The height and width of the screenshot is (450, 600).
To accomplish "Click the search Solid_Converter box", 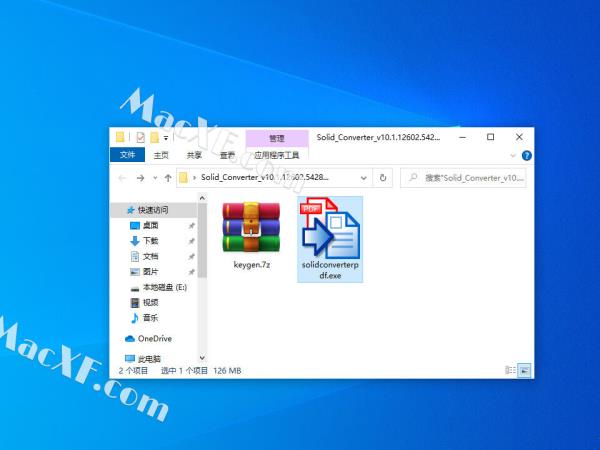I will coord(463,178).
